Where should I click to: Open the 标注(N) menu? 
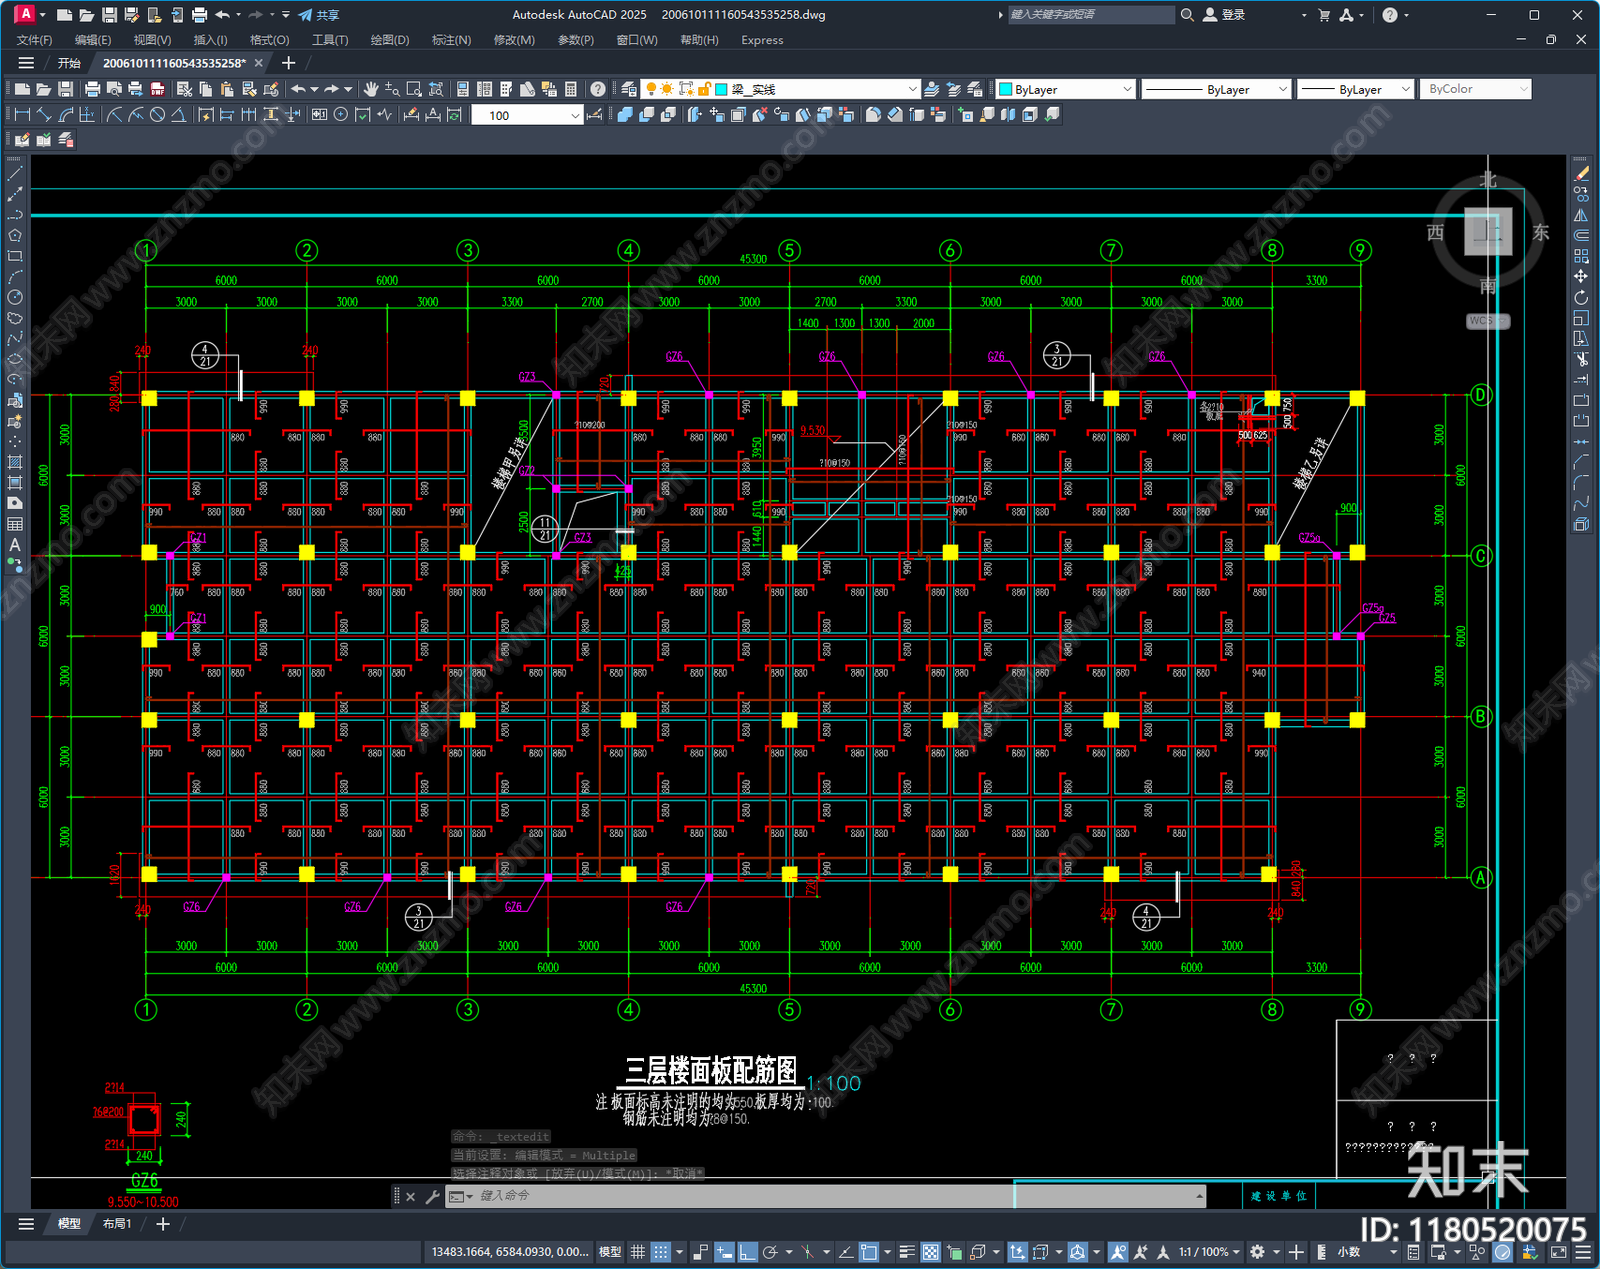(x=451, y=40)
